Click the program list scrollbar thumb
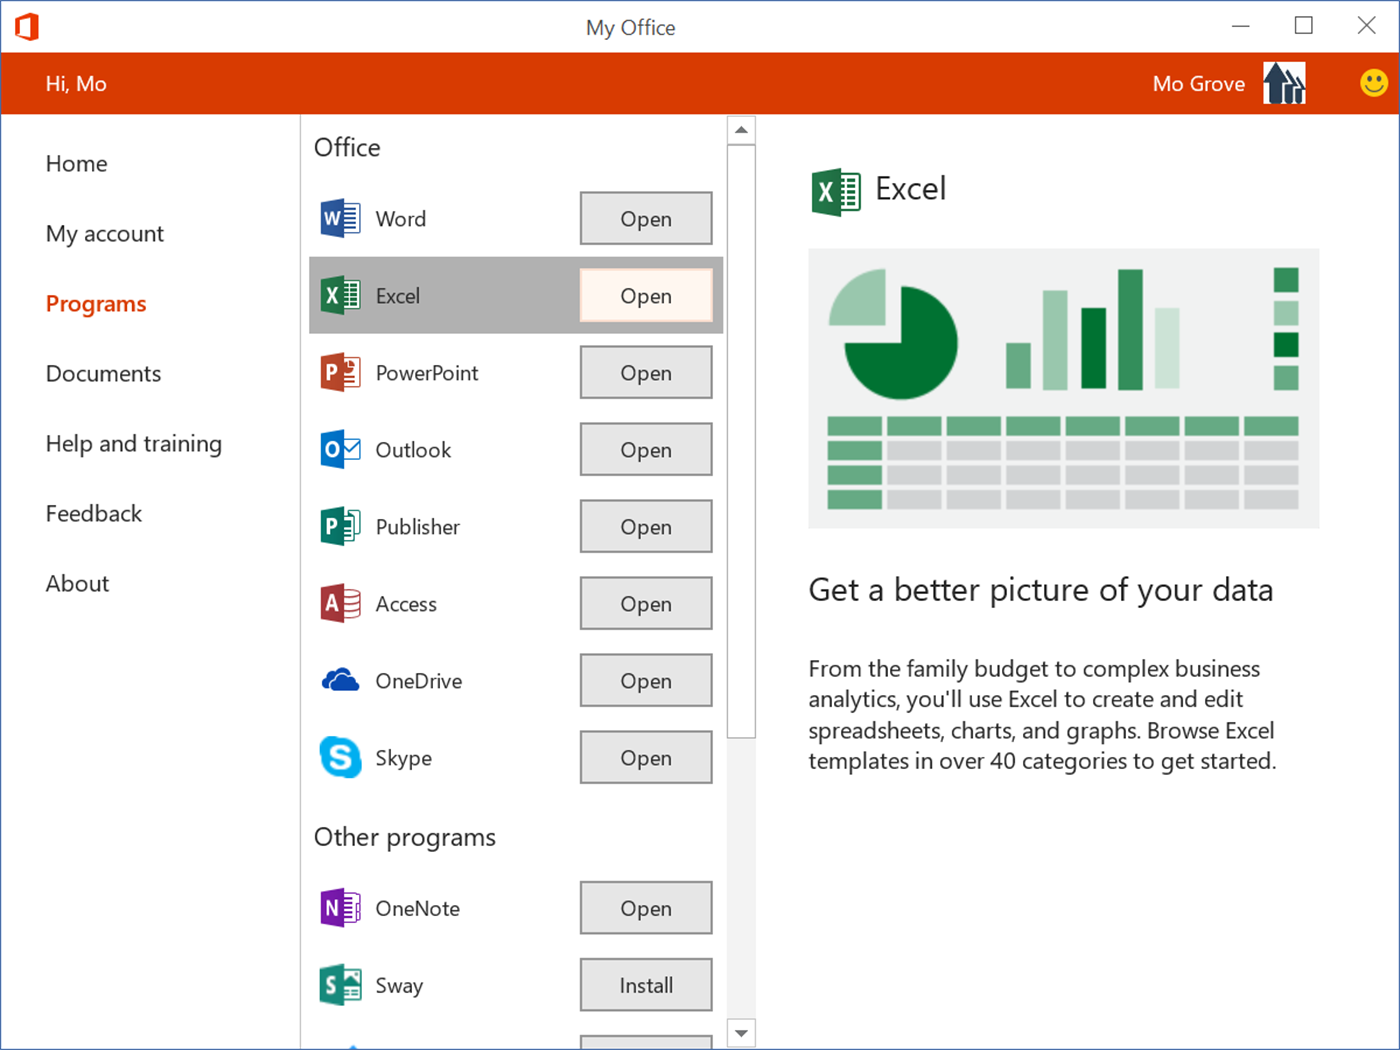The width and height of the screenshot is (1400, 1050). pyautogui.click(x=741, y=441)
